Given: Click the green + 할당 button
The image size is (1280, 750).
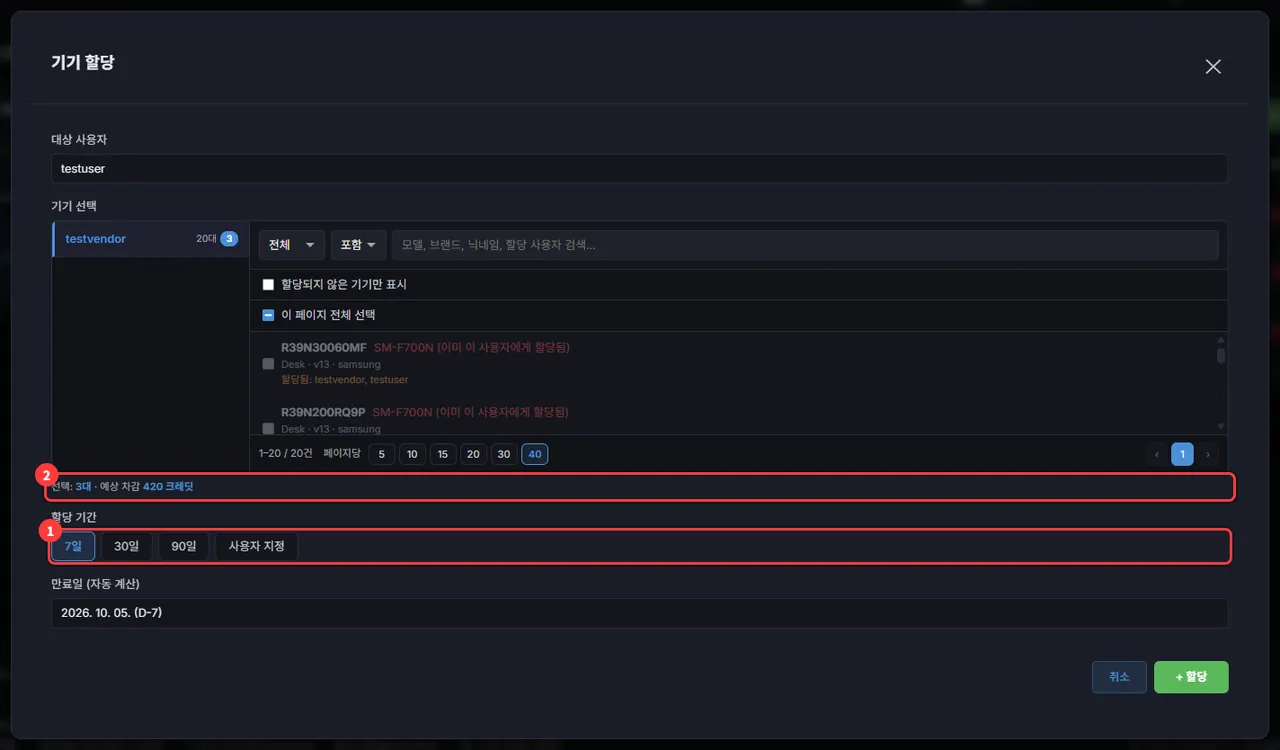Looking at the screenshot, I should click(1191, 677).
